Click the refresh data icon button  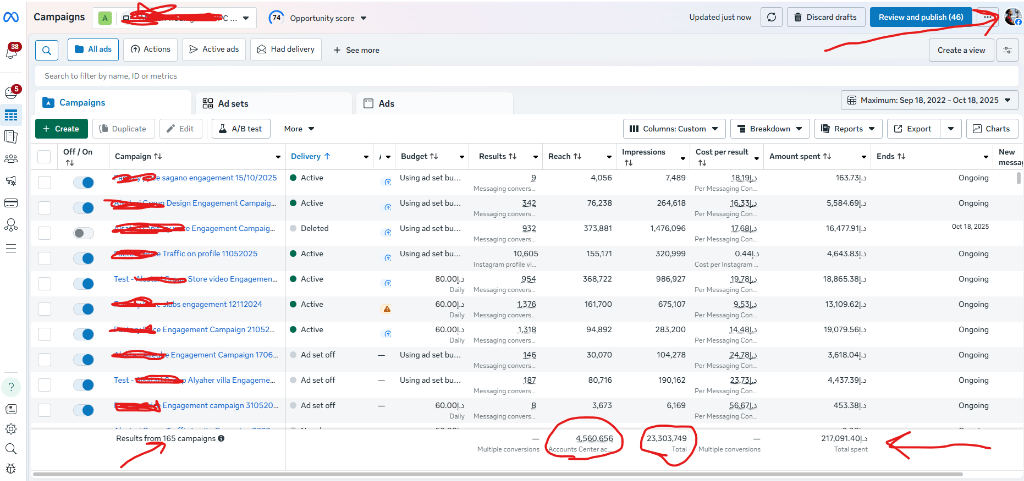point(772,17)
